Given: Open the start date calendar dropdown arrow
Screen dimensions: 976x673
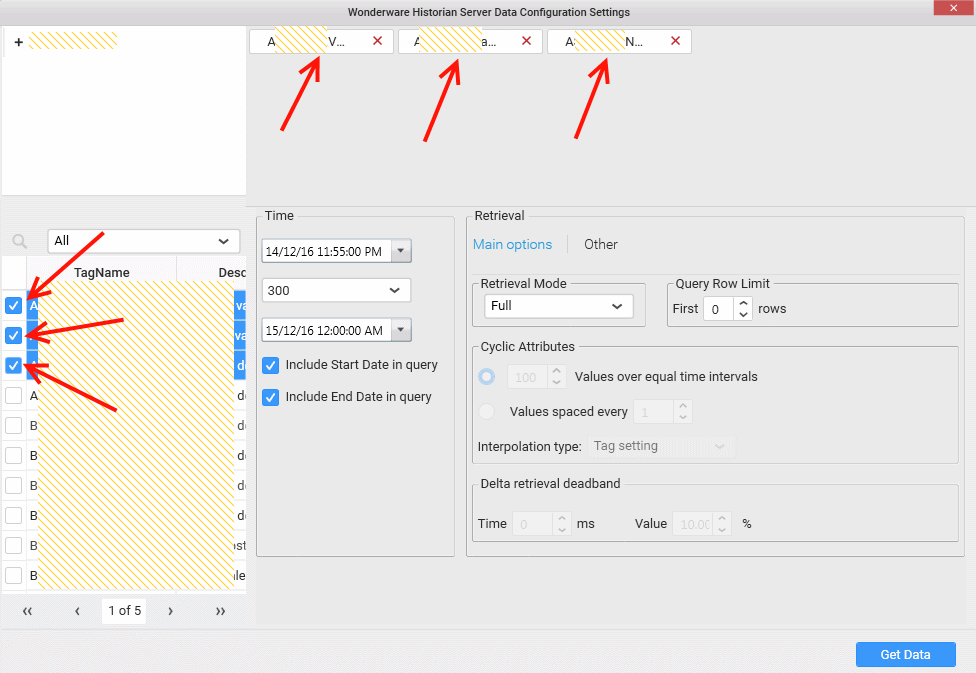Looking at the screenshot, I should click(401, 251).
